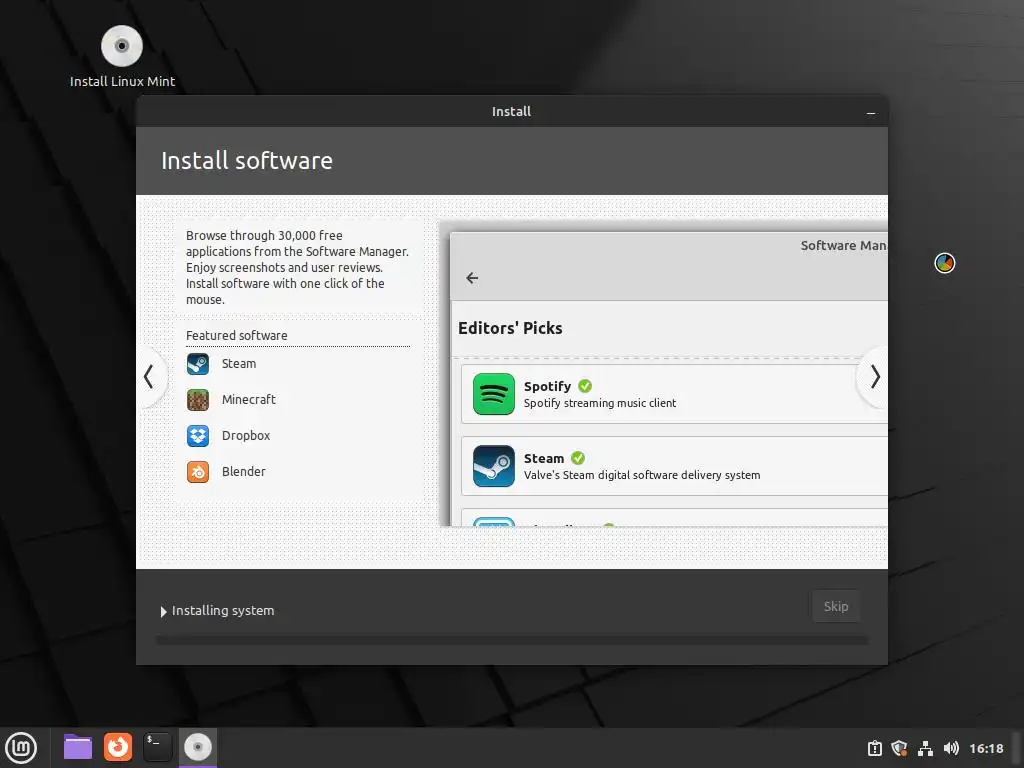
Task: Click the Blender icon in Featured software
Action: [198, 472]
